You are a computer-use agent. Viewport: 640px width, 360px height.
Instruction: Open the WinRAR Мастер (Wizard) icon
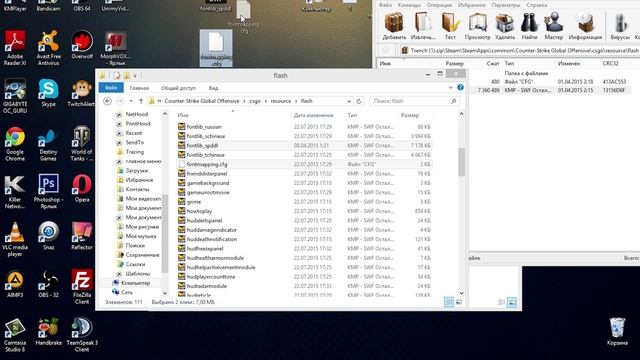[554, 26]
